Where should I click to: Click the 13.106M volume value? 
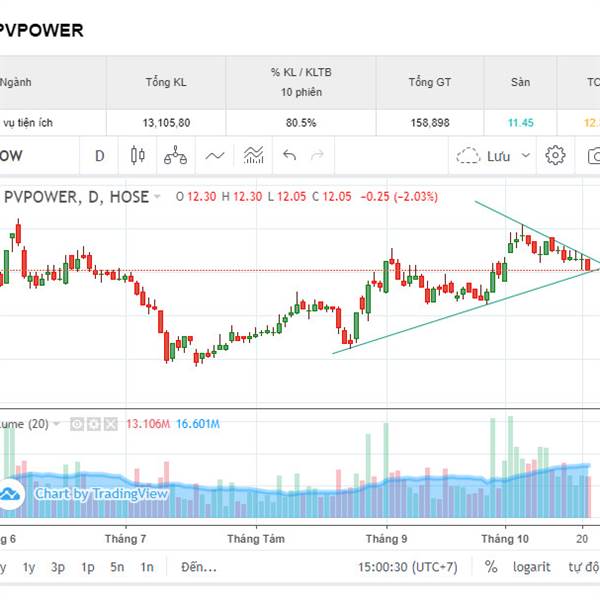pyautogui.click(x=148, y=424)
